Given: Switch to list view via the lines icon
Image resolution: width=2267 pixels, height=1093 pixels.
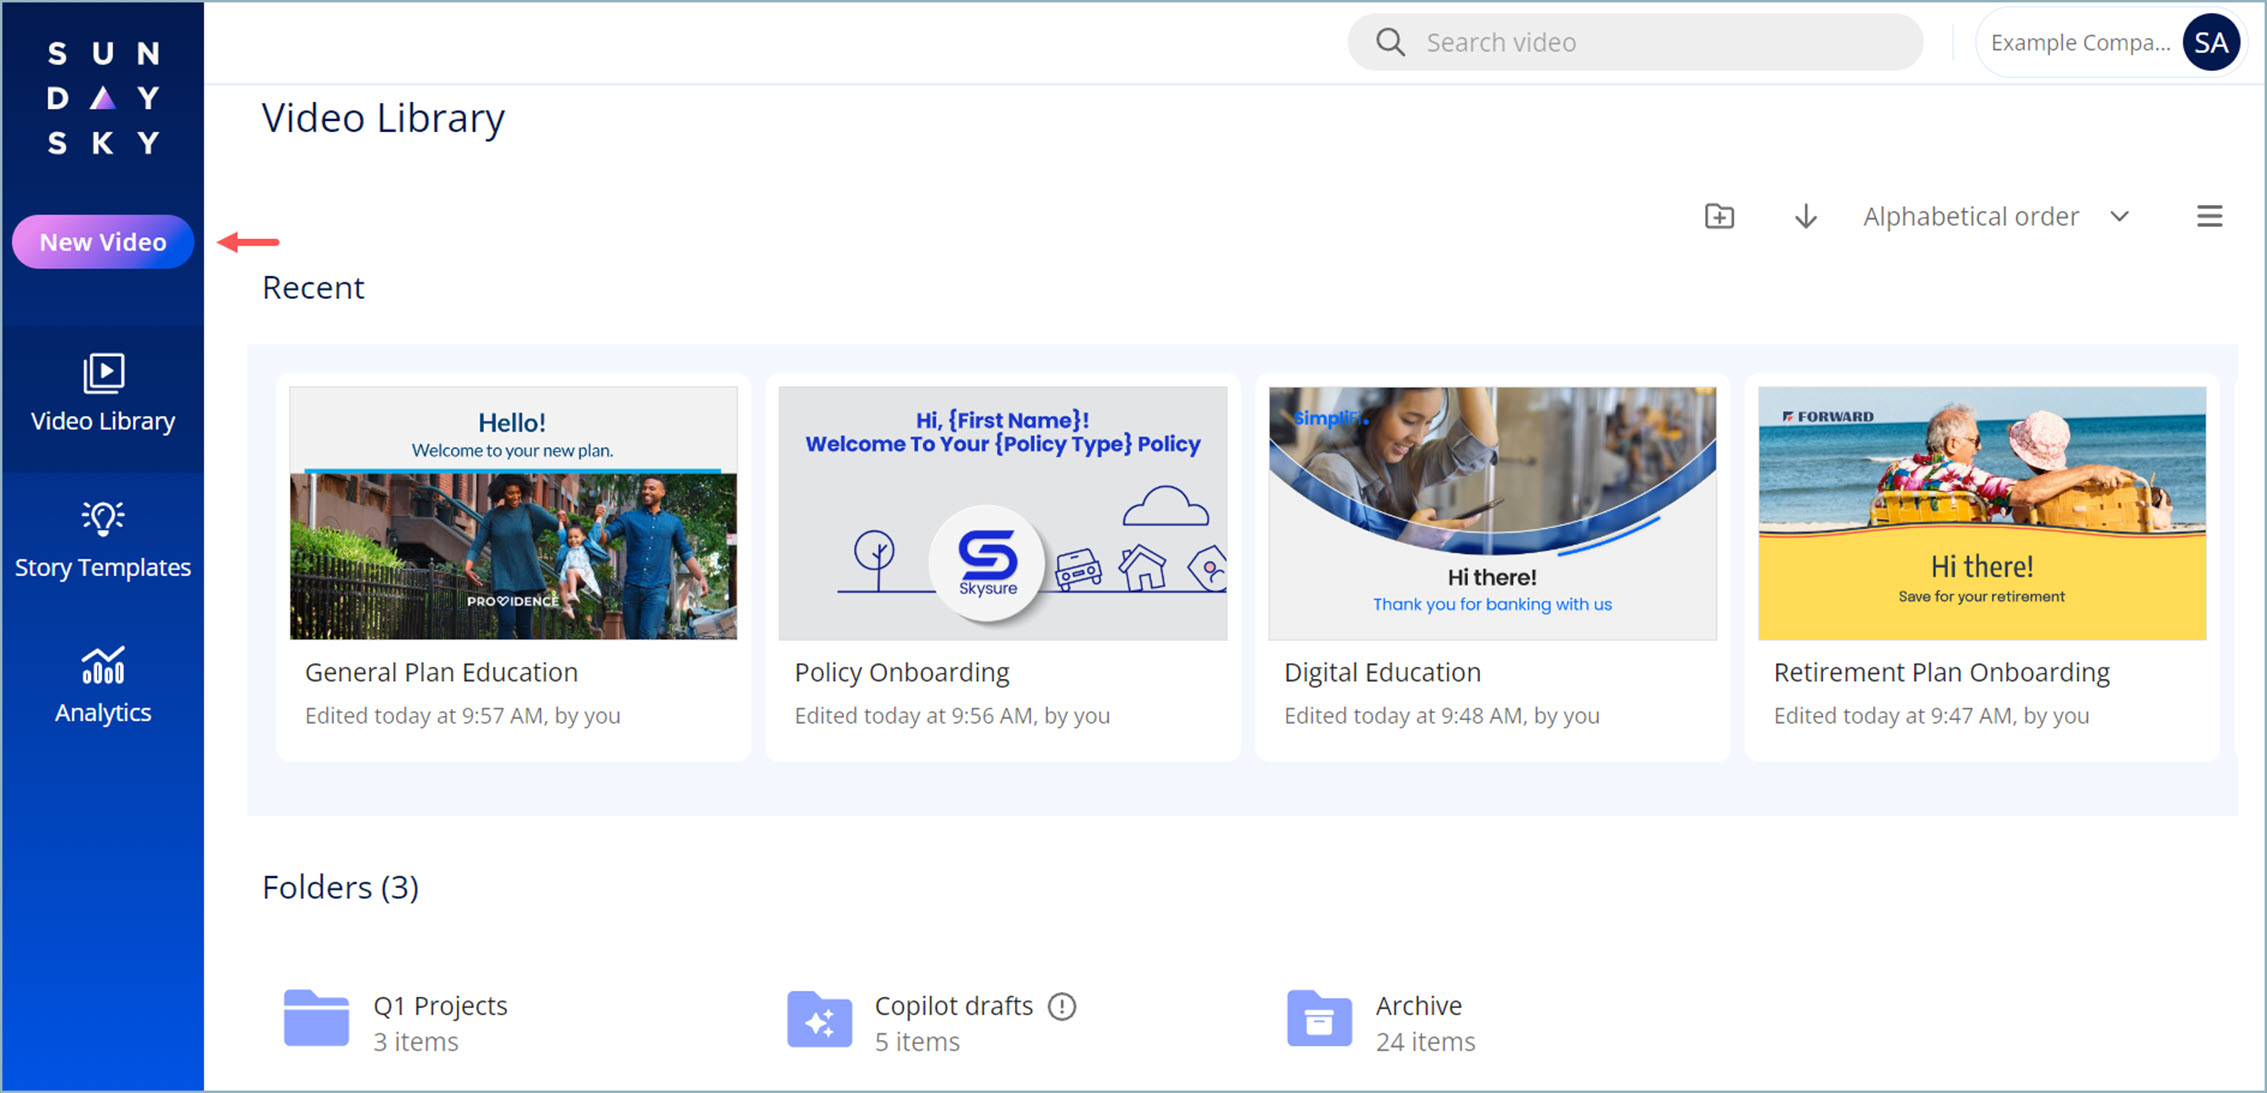Looking at the screenshot, I should click(x=2209, y=216).
